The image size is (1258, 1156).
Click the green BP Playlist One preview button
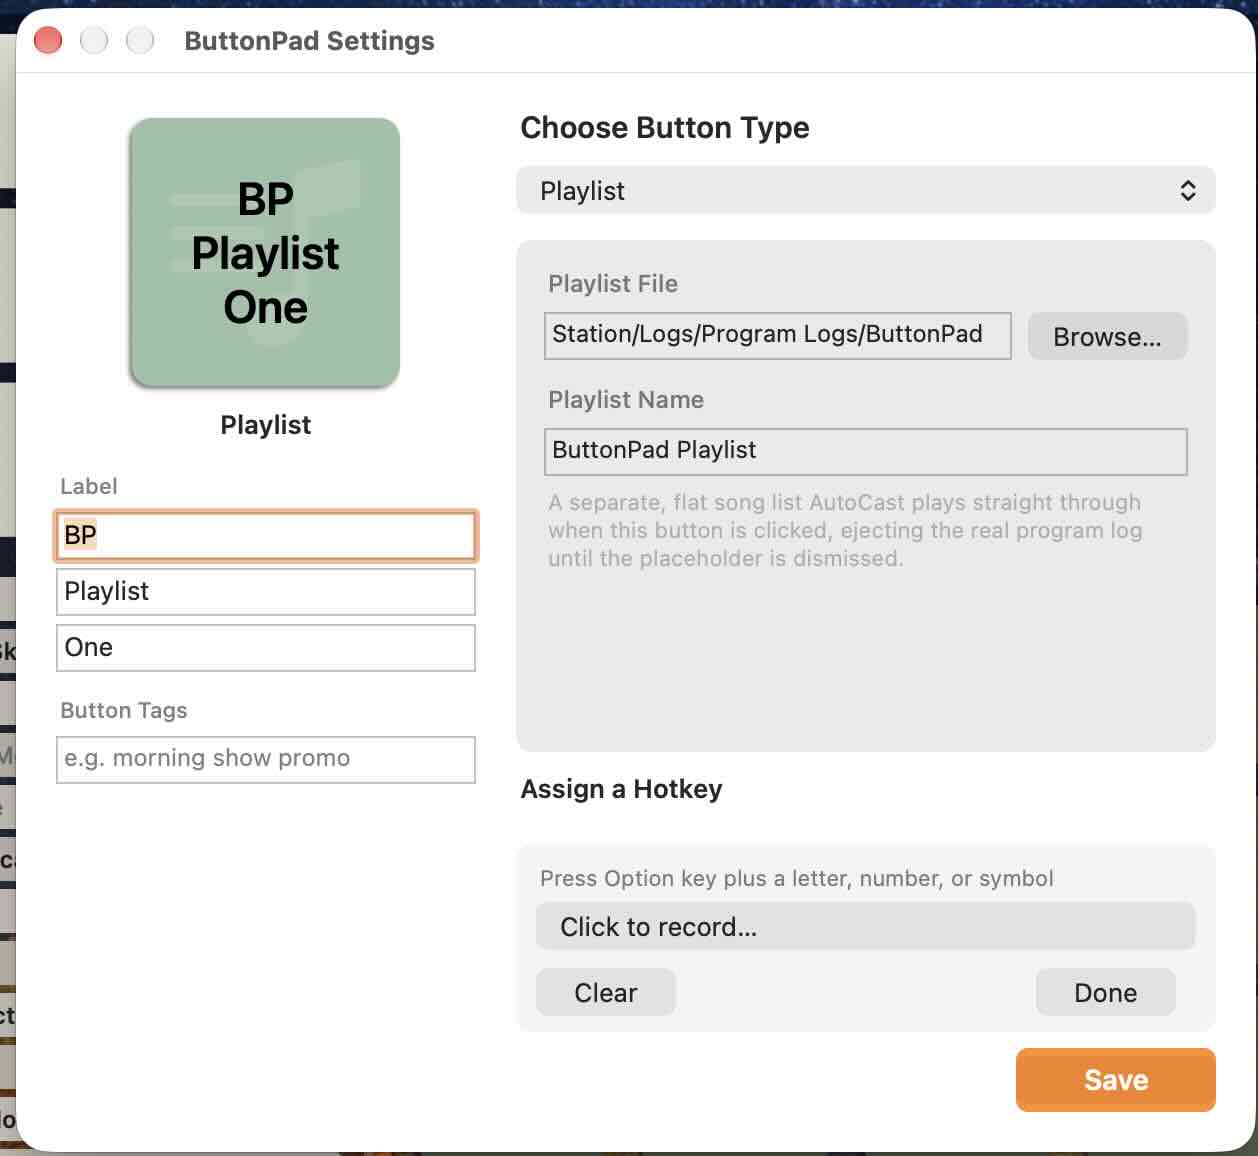pos(265,252)
